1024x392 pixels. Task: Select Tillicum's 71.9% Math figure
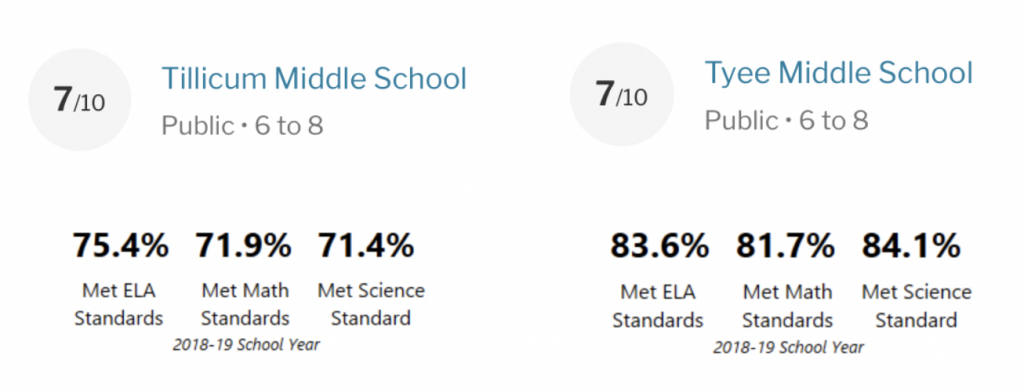coord(244,246)
